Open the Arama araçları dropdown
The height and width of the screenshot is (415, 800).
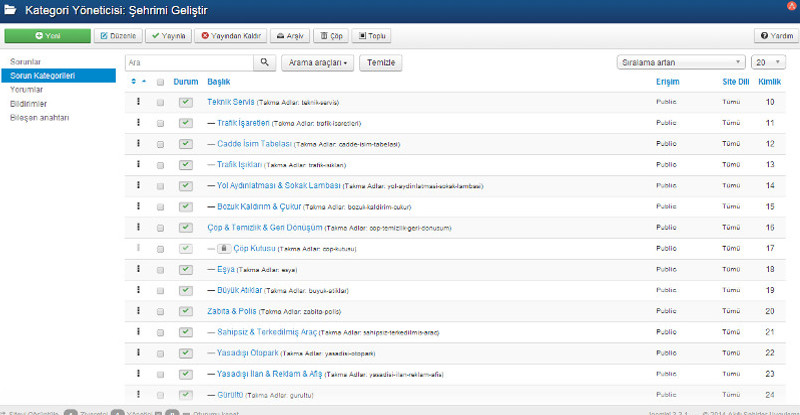(x=317, y=62)
